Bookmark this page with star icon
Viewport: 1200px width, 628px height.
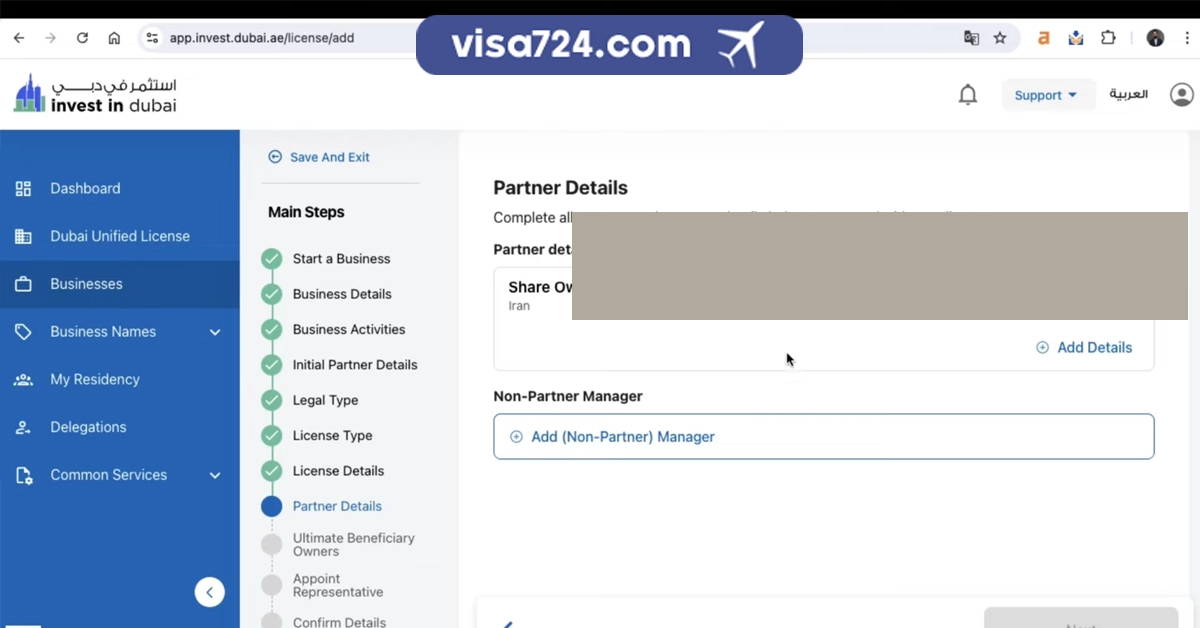point(1000,38)
